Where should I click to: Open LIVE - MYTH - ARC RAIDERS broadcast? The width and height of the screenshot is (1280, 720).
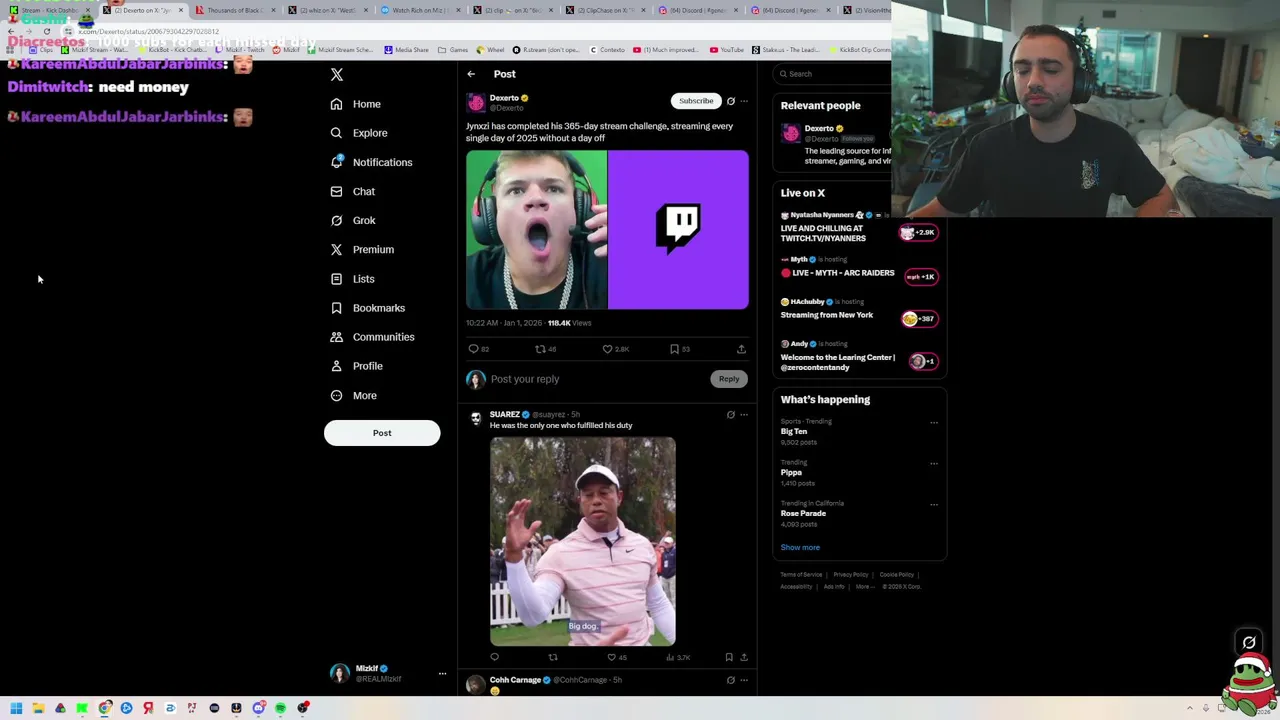coord(860,268)
